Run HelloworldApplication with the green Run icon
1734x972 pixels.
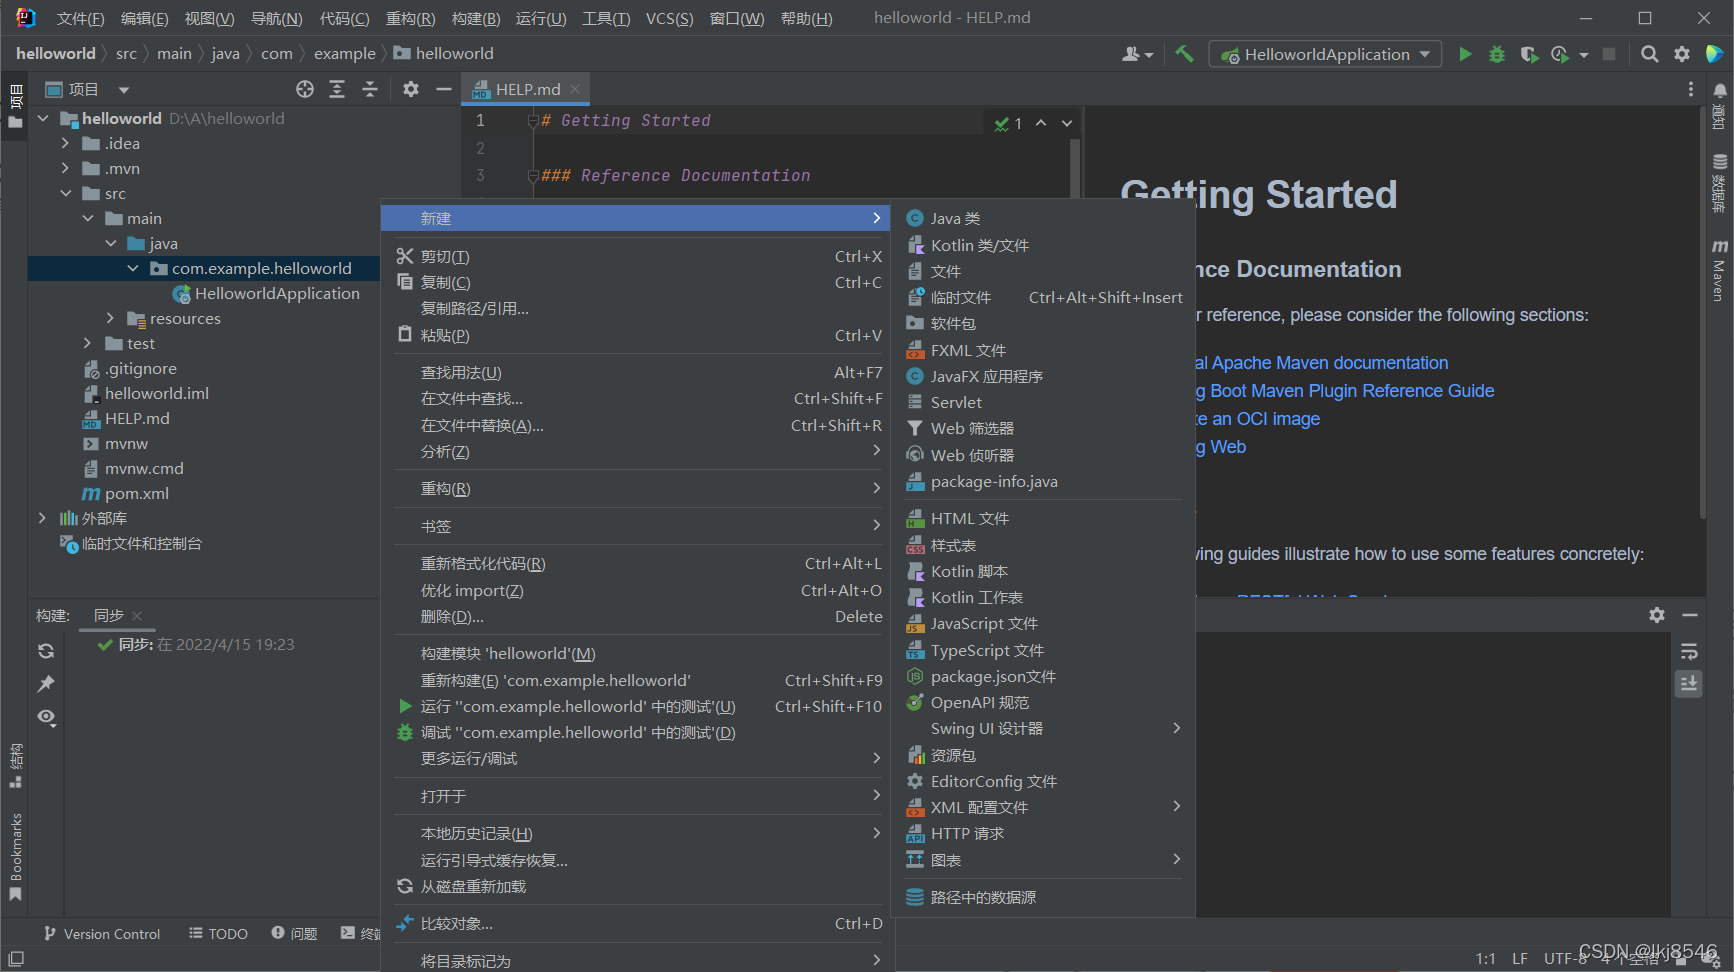pos(1464,54)
